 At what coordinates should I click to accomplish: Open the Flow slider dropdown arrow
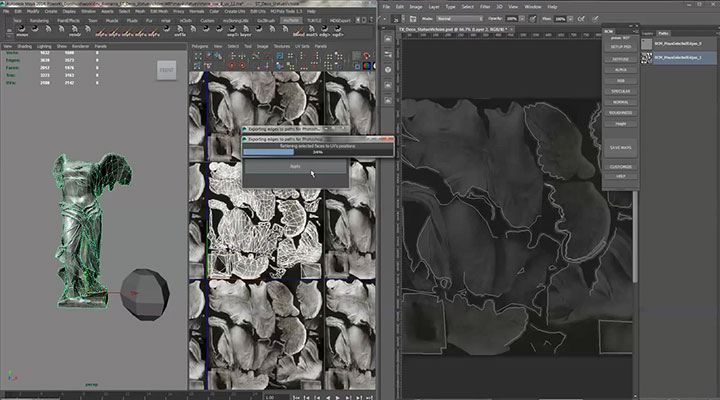point(570,19)
